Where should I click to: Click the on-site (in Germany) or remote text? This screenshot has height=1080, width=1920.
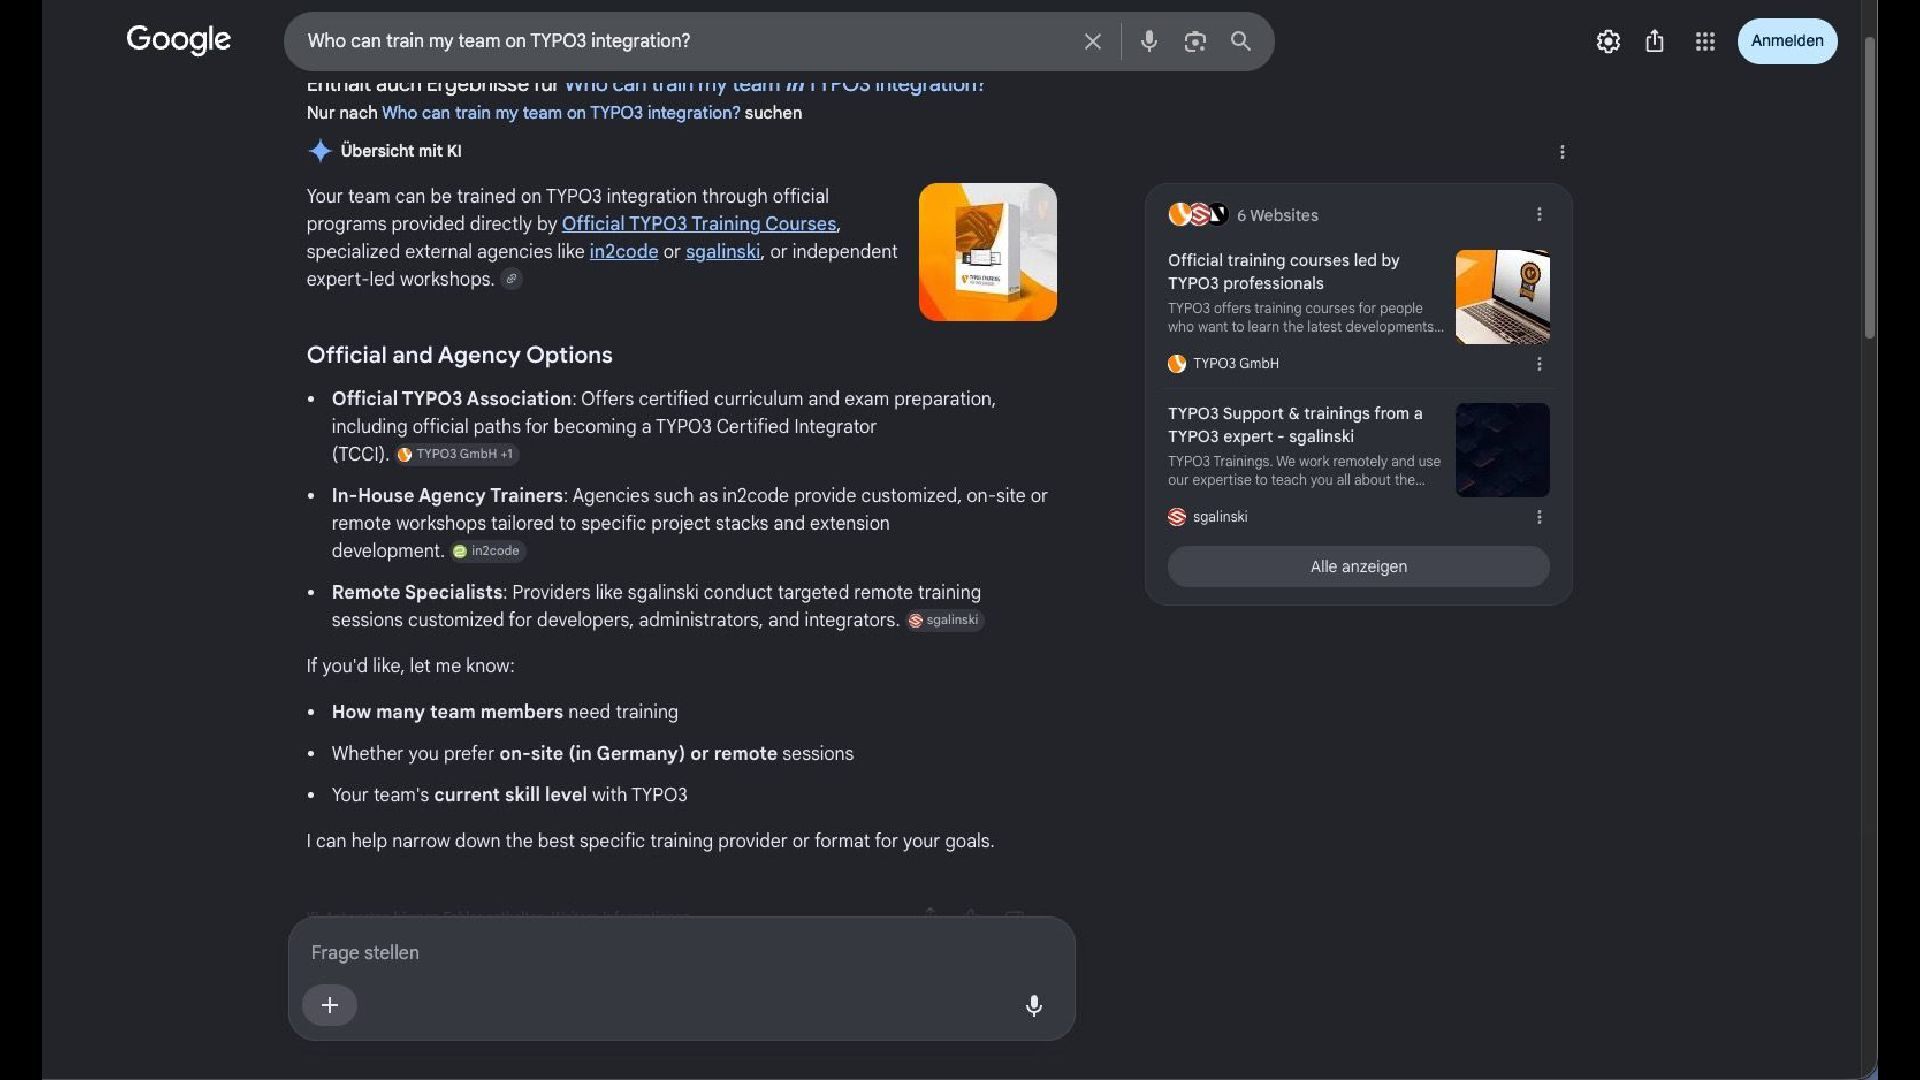tap(638, 754)
